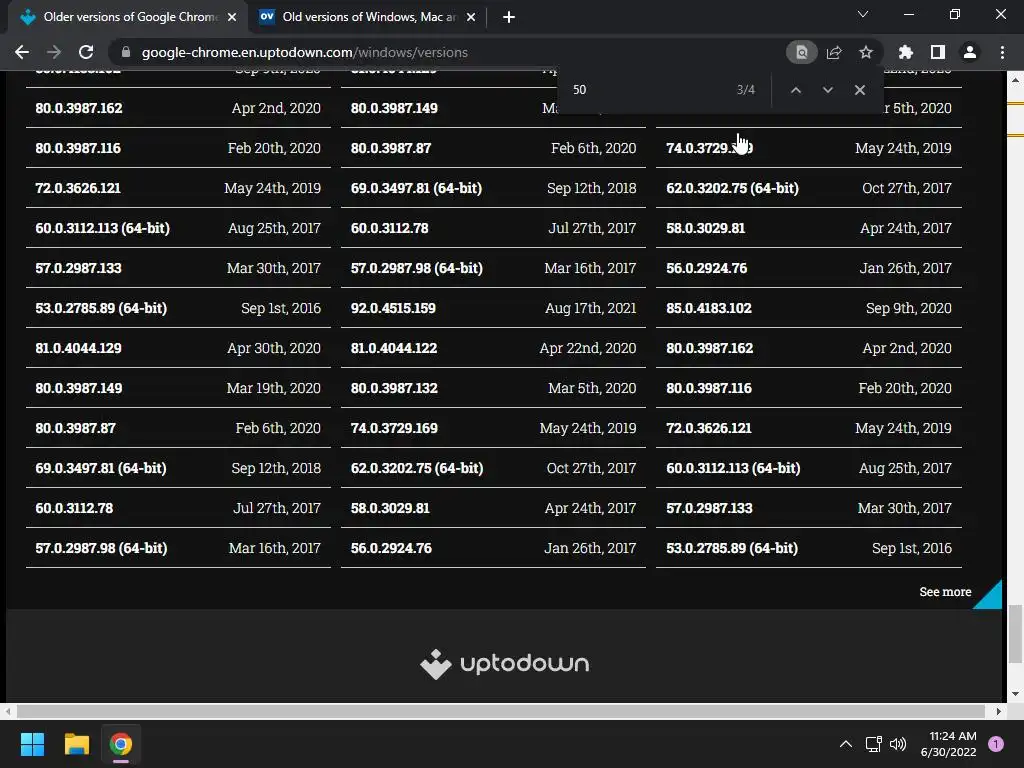Click See more link
The width and height of the screenshot is (1024, 768).
tap(945, 592)
